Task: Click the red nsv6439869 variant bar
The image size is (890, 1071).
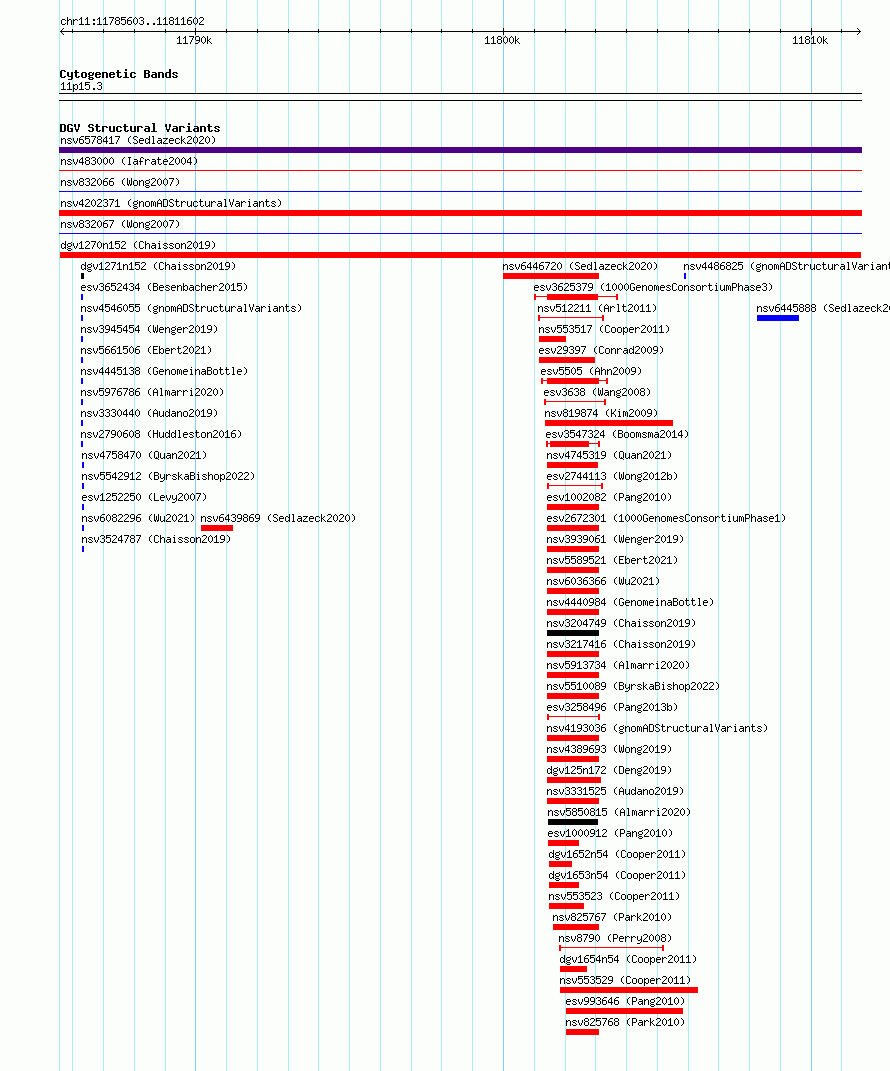Action: click(x=217, y=528)
